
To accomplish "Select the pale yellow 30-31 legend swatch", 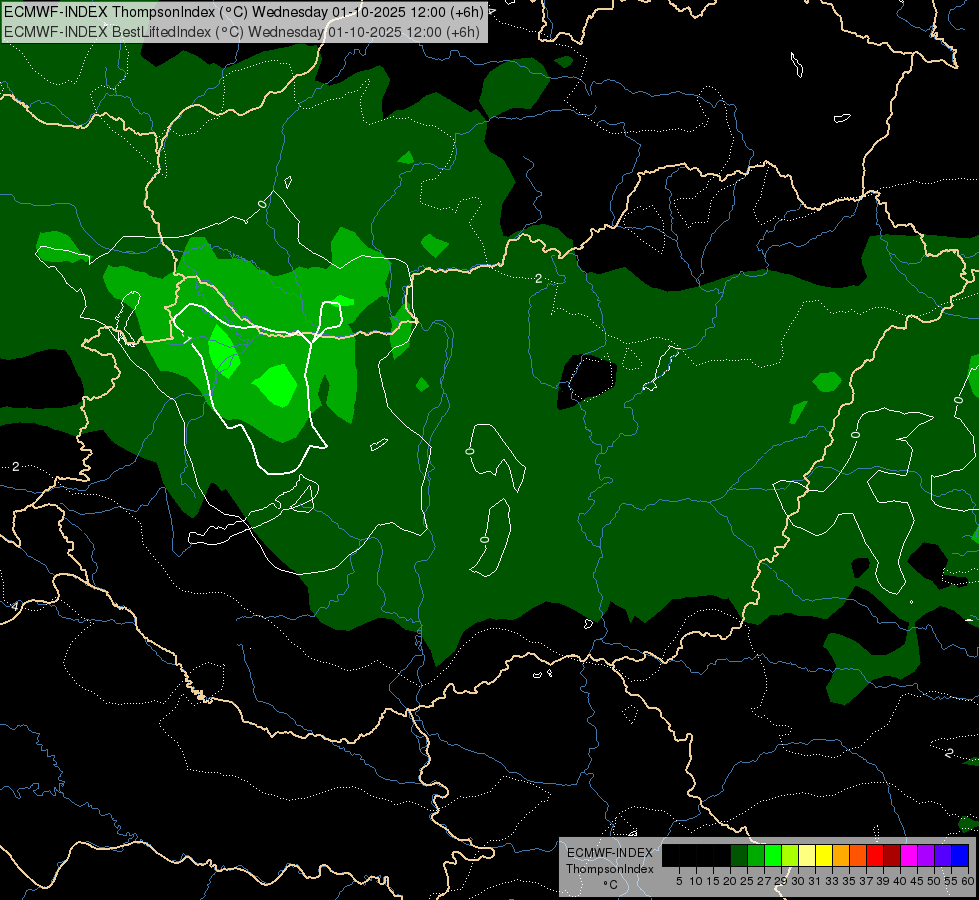I will coord(807,855).
